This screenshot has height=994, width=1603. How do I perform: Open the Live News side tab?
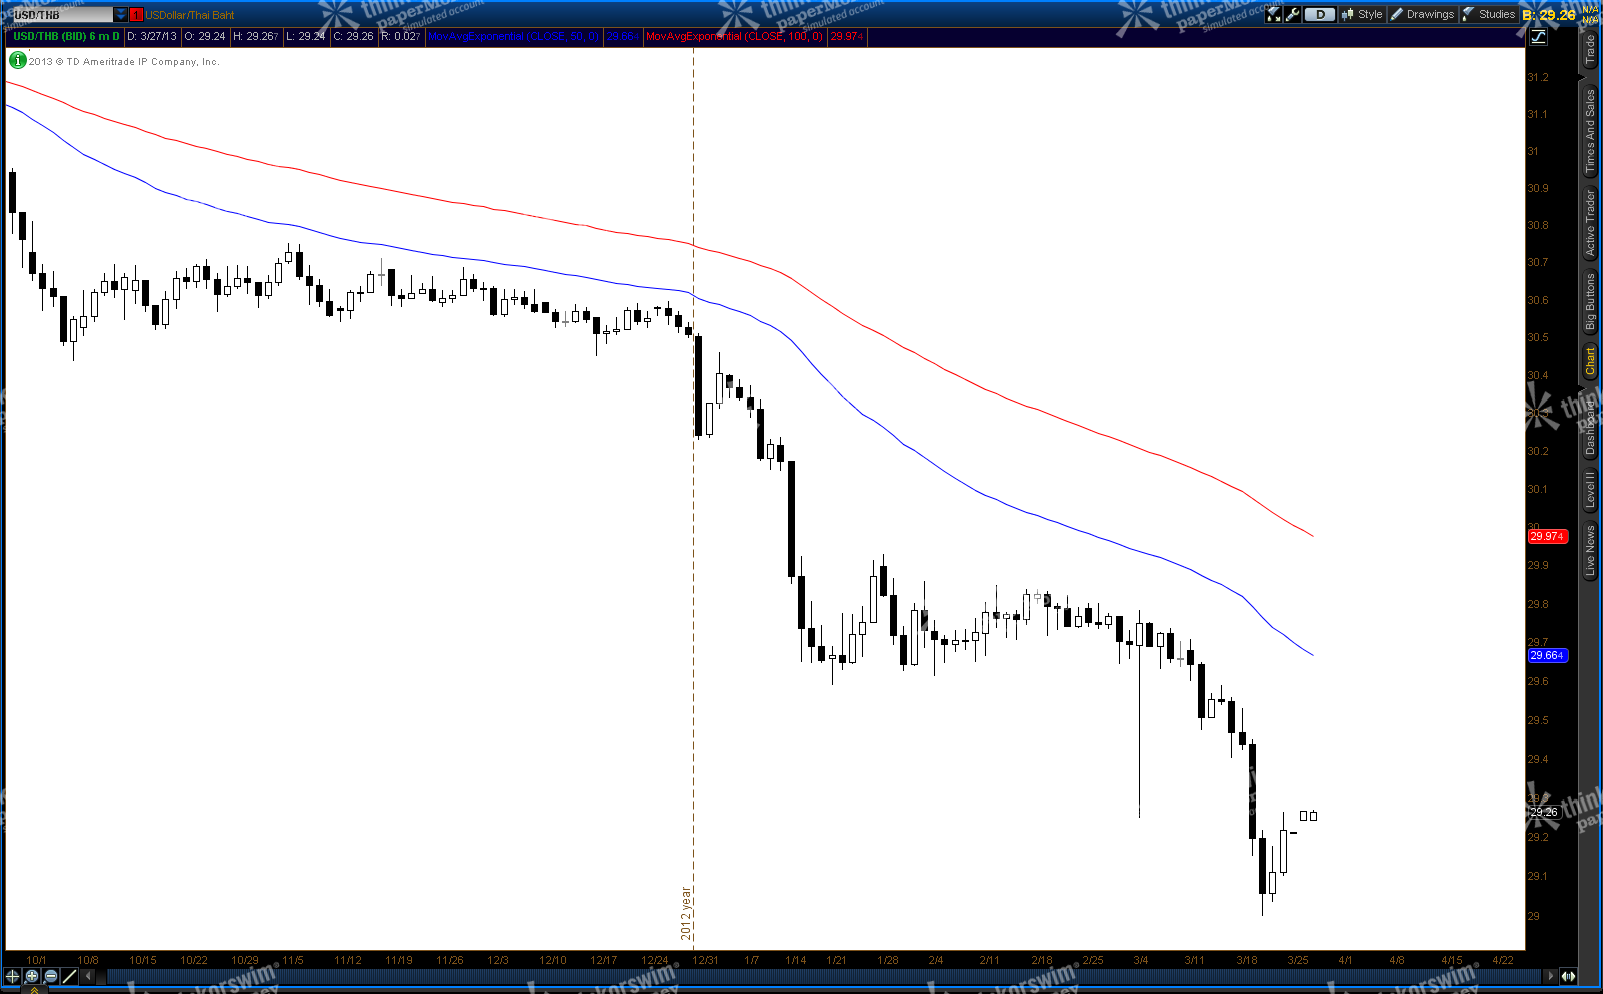(1590, 550)
